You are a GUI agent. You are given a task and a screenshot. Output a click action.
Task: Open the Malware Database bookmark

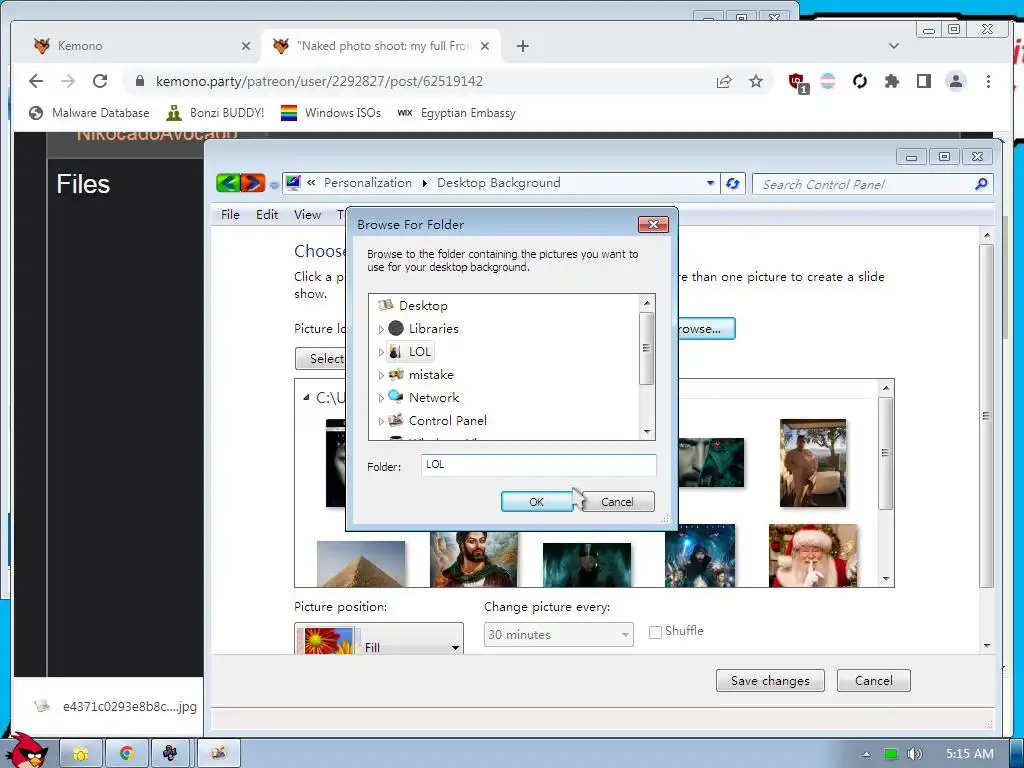[89, 113]
